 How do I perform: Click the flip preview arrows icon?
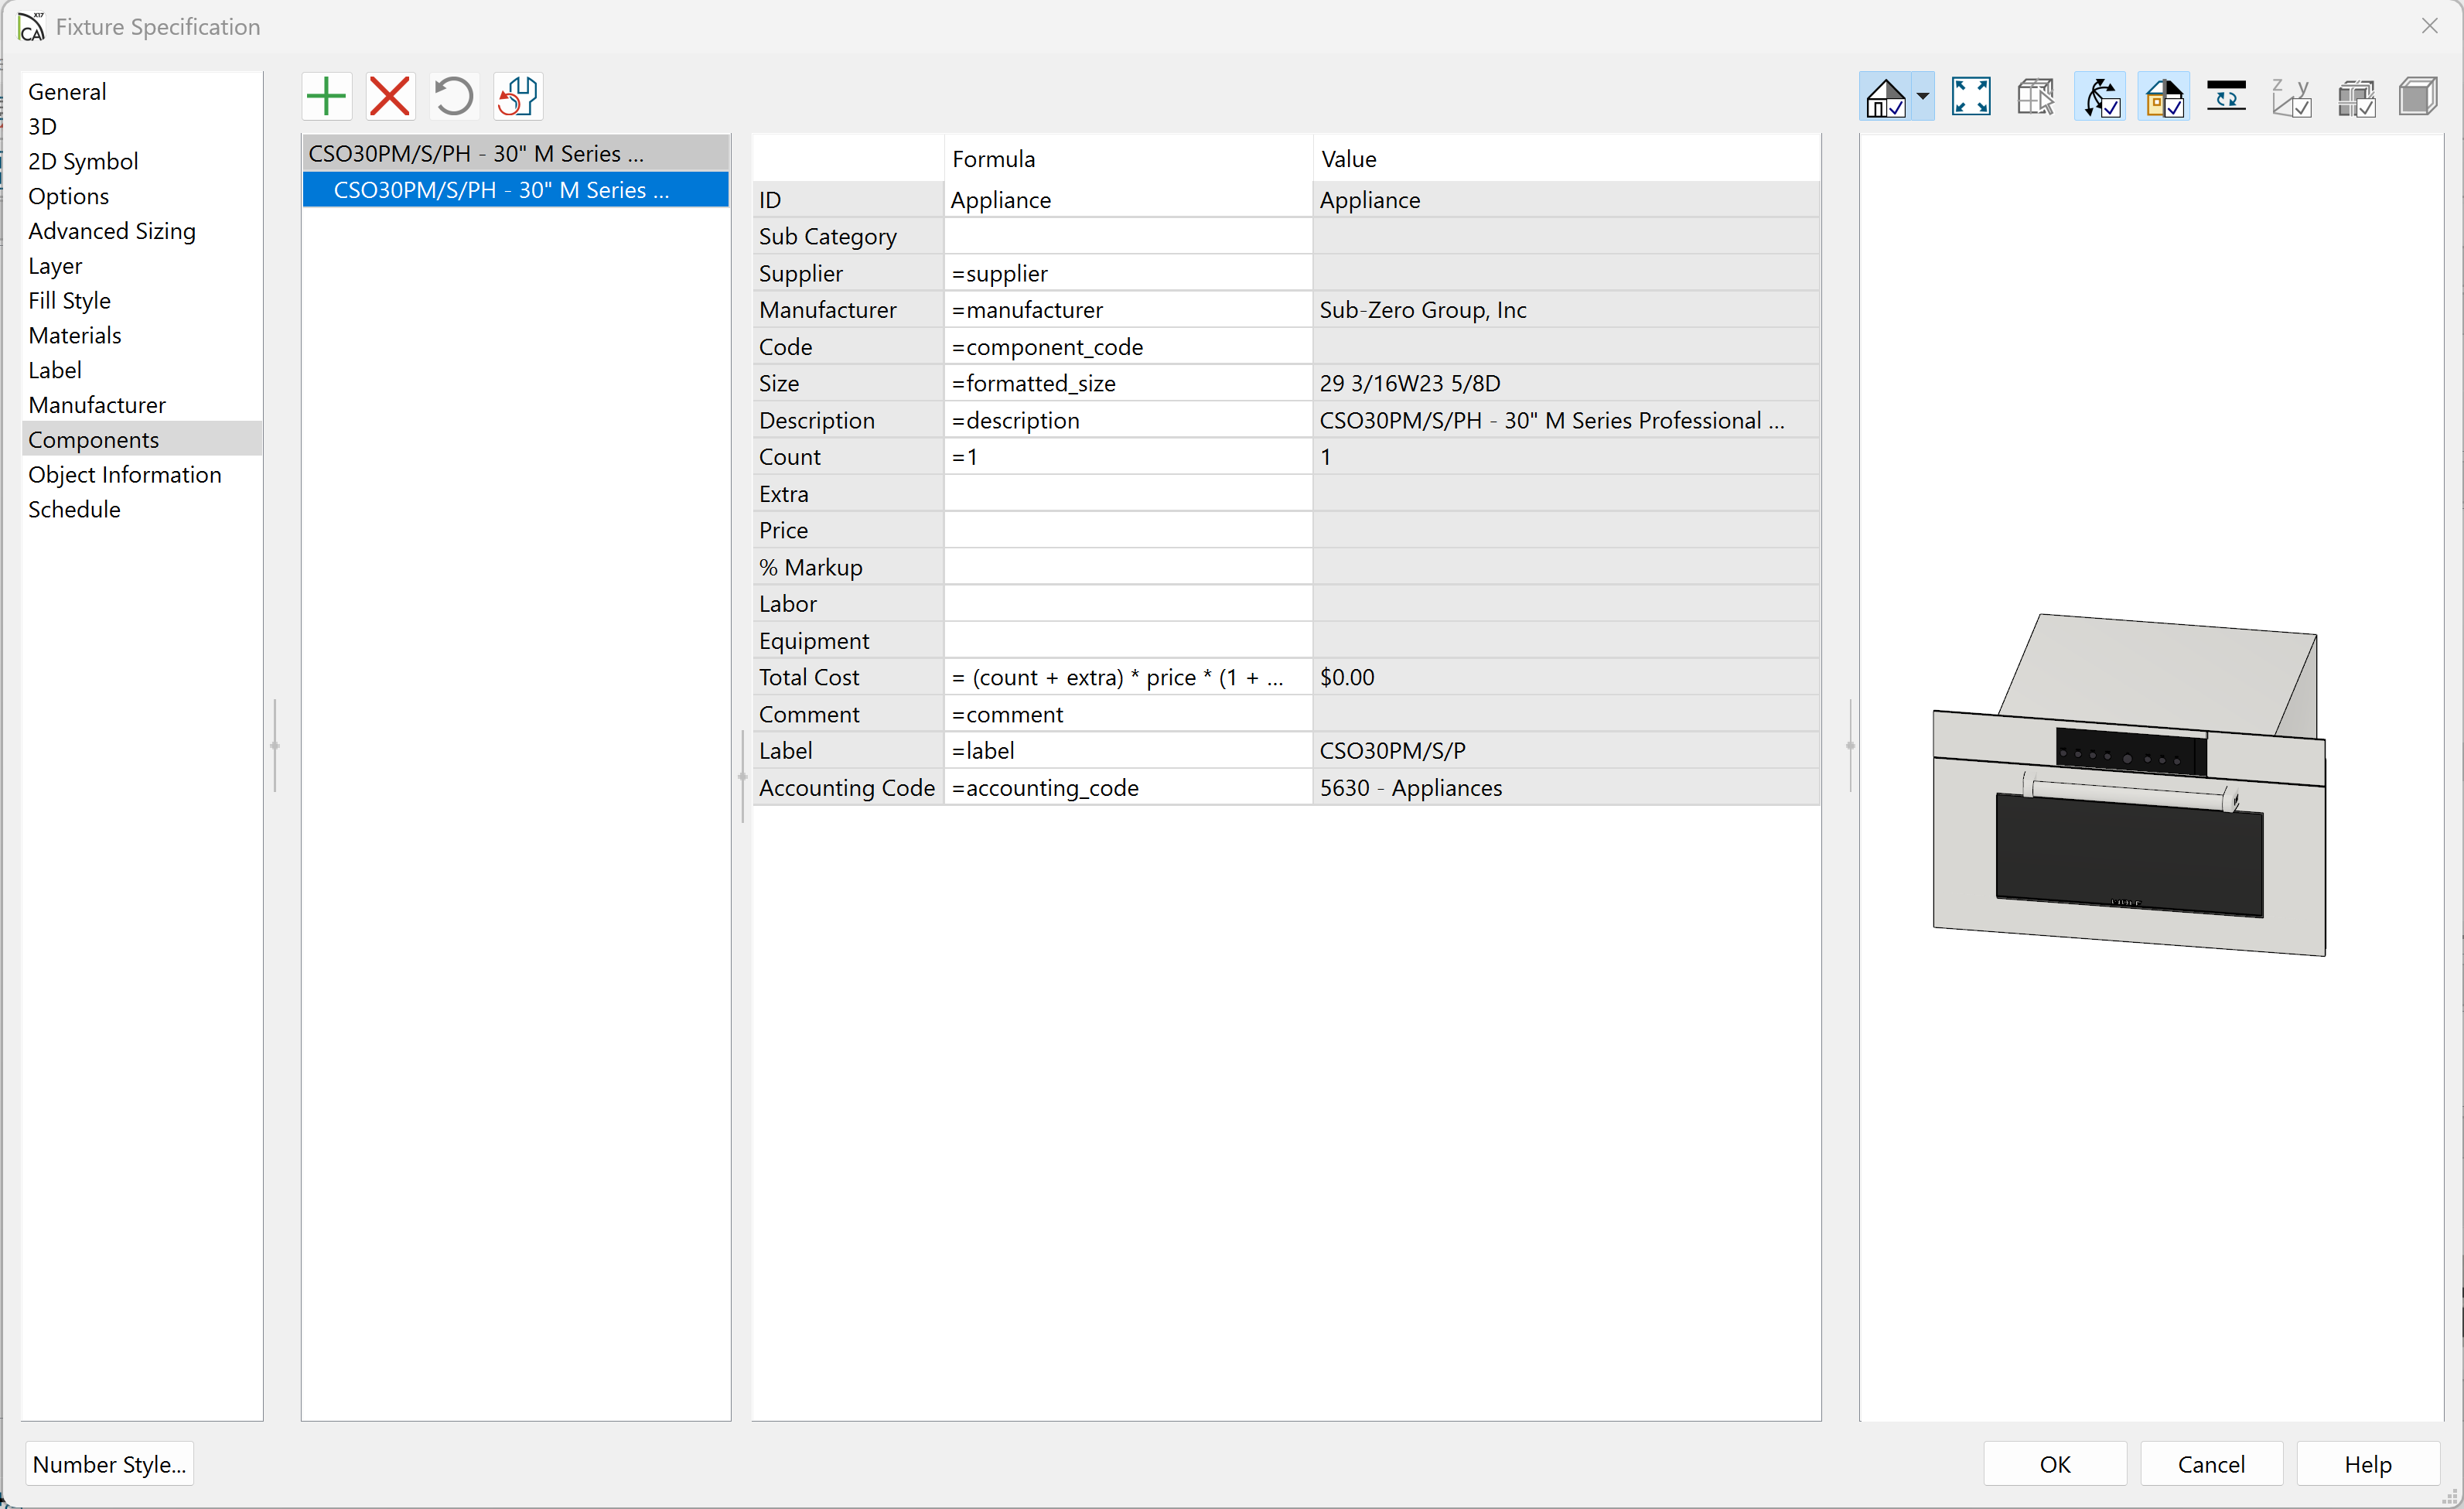click(x=2226, y=97)
